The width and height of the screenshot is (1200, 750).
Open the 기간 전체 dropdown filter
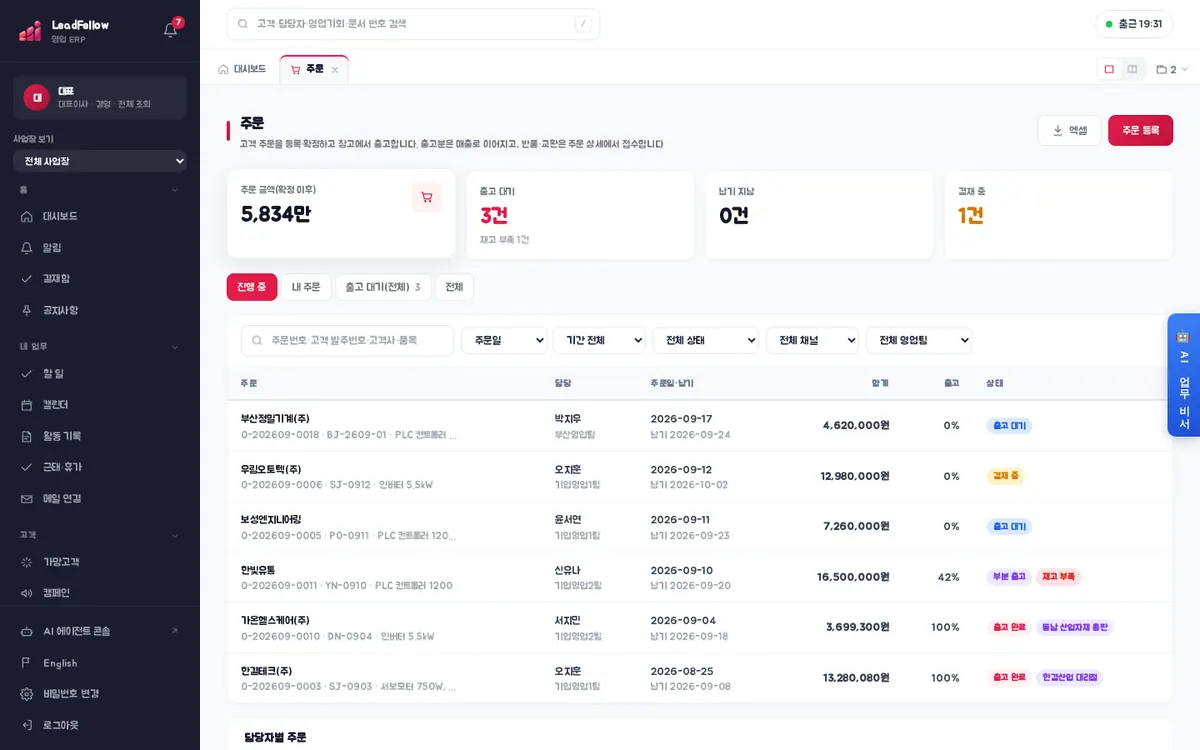pyautogui.click(x=599, y=340)
